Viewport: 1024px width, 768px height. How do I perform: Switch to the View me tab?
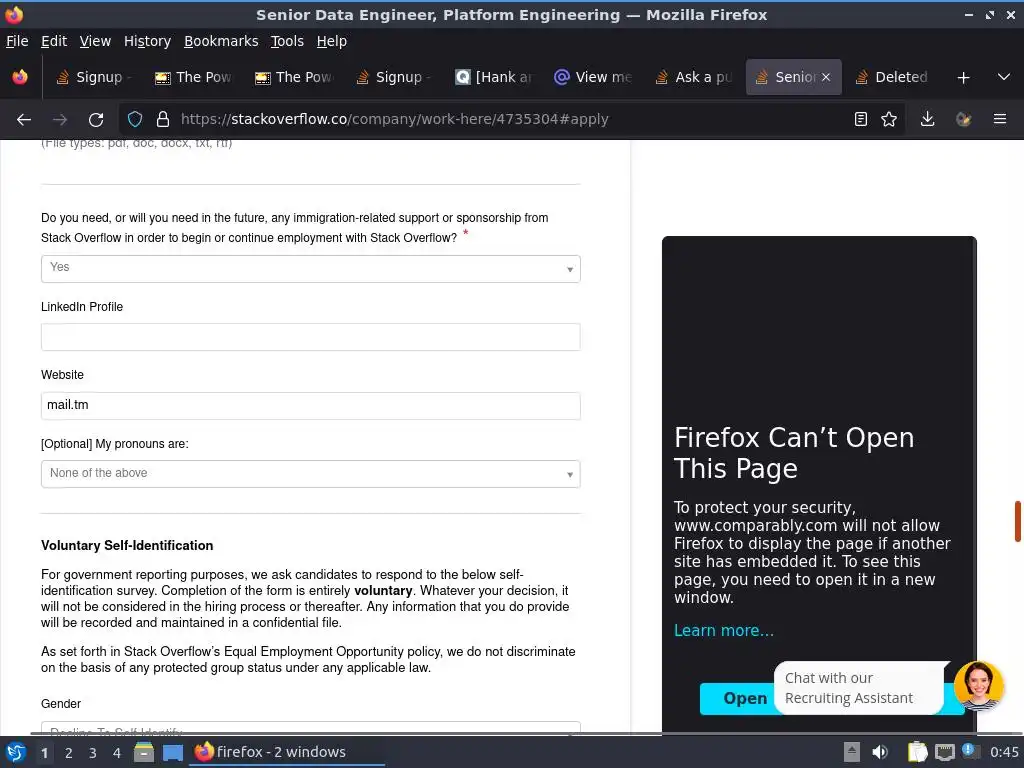pos(594,77)
